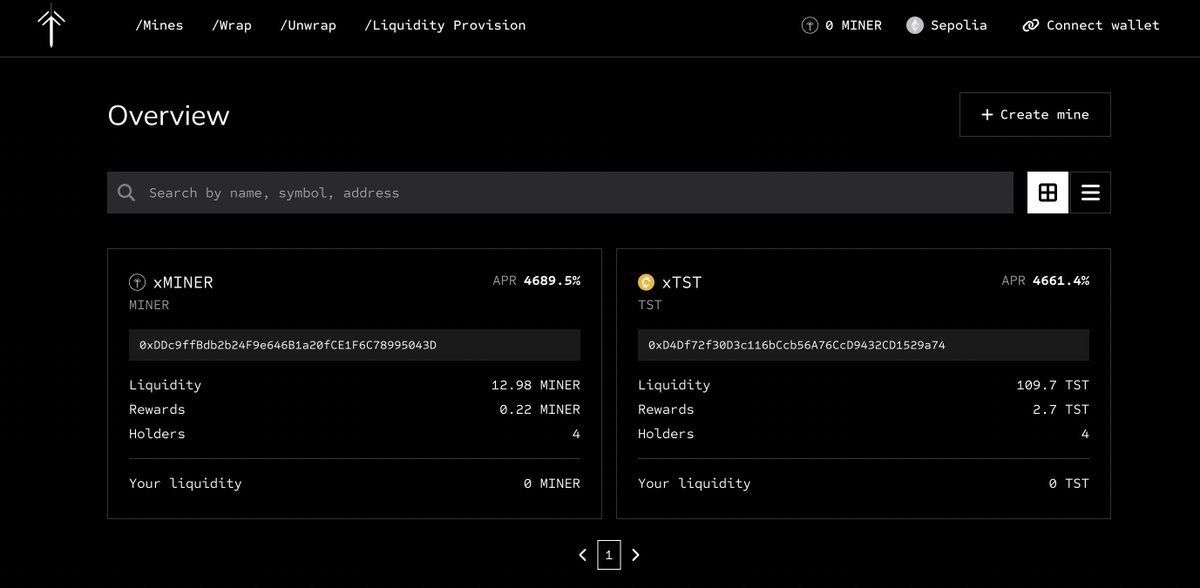1200x588 pixels.
Task: Open the Sepolia network selector
Action: click(x=946, y=25)
